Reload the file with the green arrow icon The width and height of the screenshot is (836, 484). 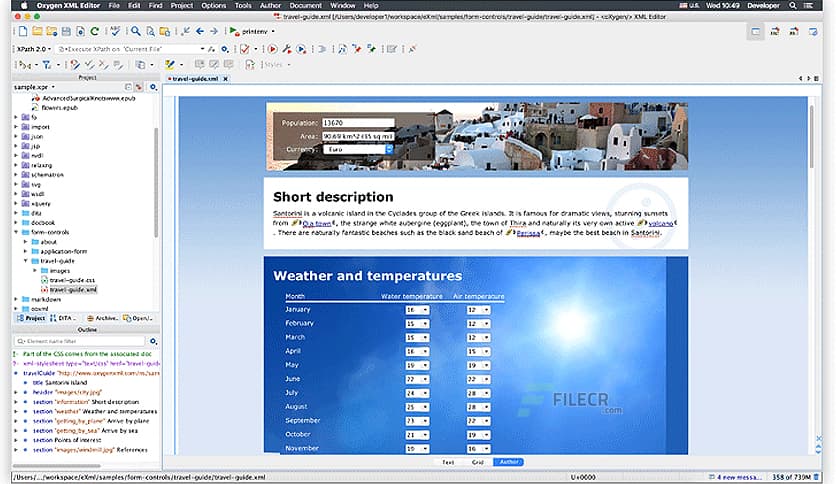point(95,31)
